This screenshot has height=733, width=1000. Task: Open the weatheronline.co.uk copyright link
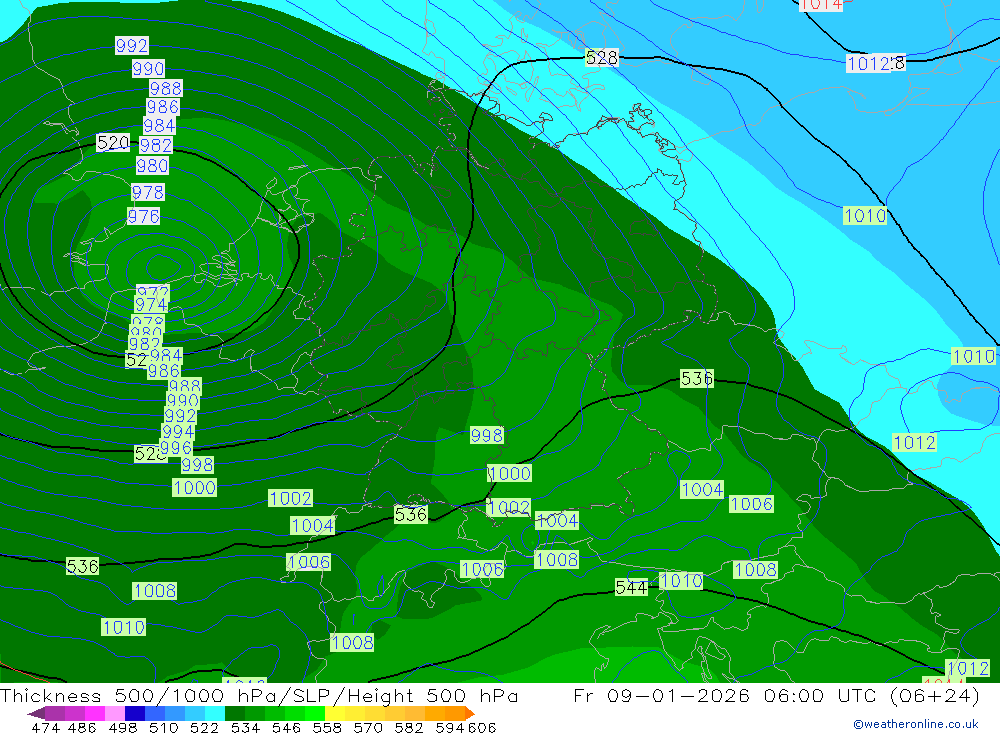point(916,724)
